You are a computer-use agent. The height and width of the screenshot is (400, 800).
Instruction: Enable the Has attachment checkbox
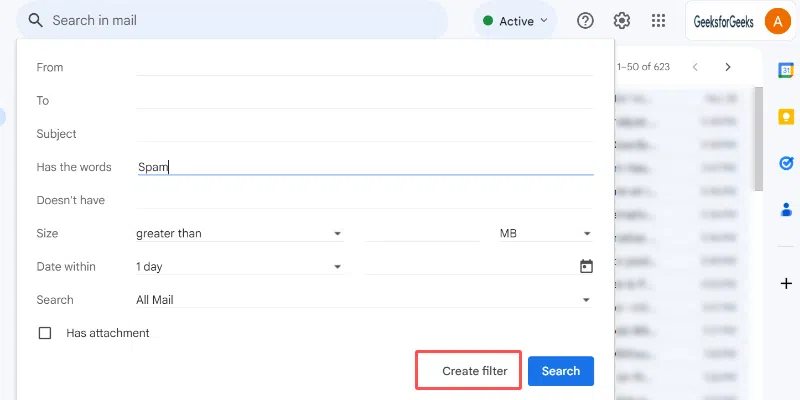click(x=45, y=333)
